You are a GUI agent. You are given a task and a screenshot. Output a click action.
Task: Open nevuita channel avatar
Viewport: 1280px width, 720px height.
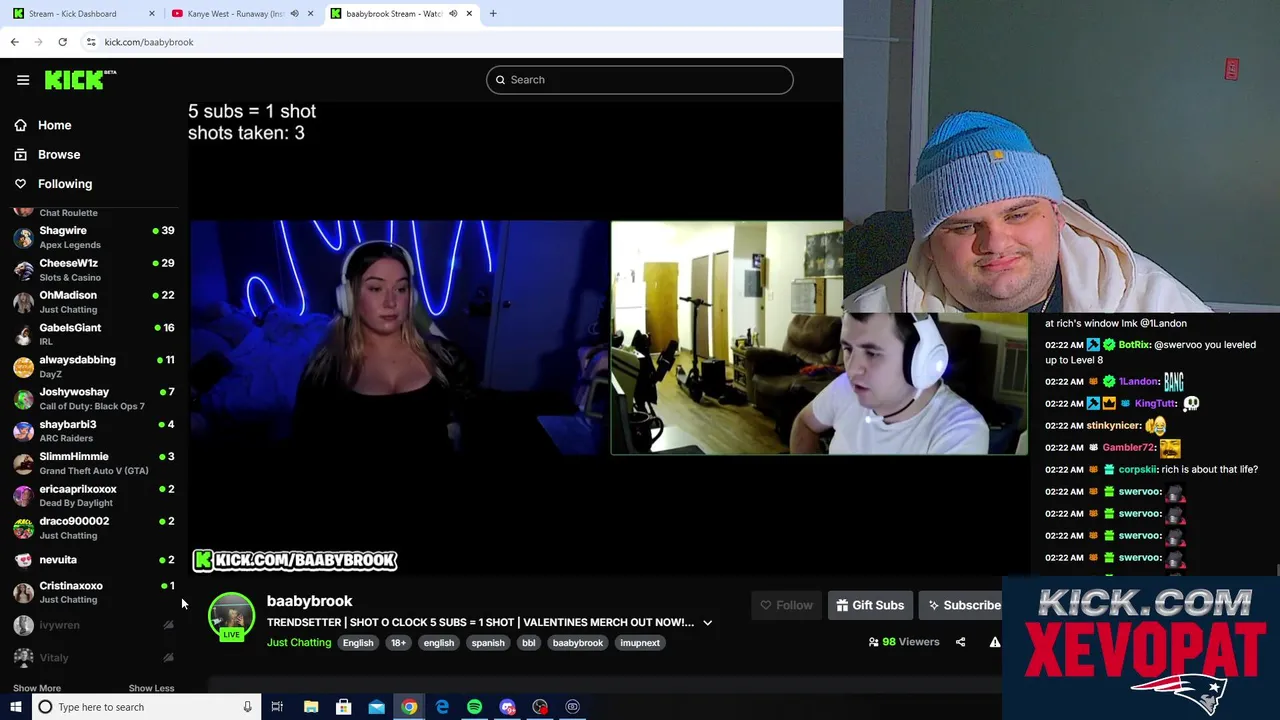23,560
